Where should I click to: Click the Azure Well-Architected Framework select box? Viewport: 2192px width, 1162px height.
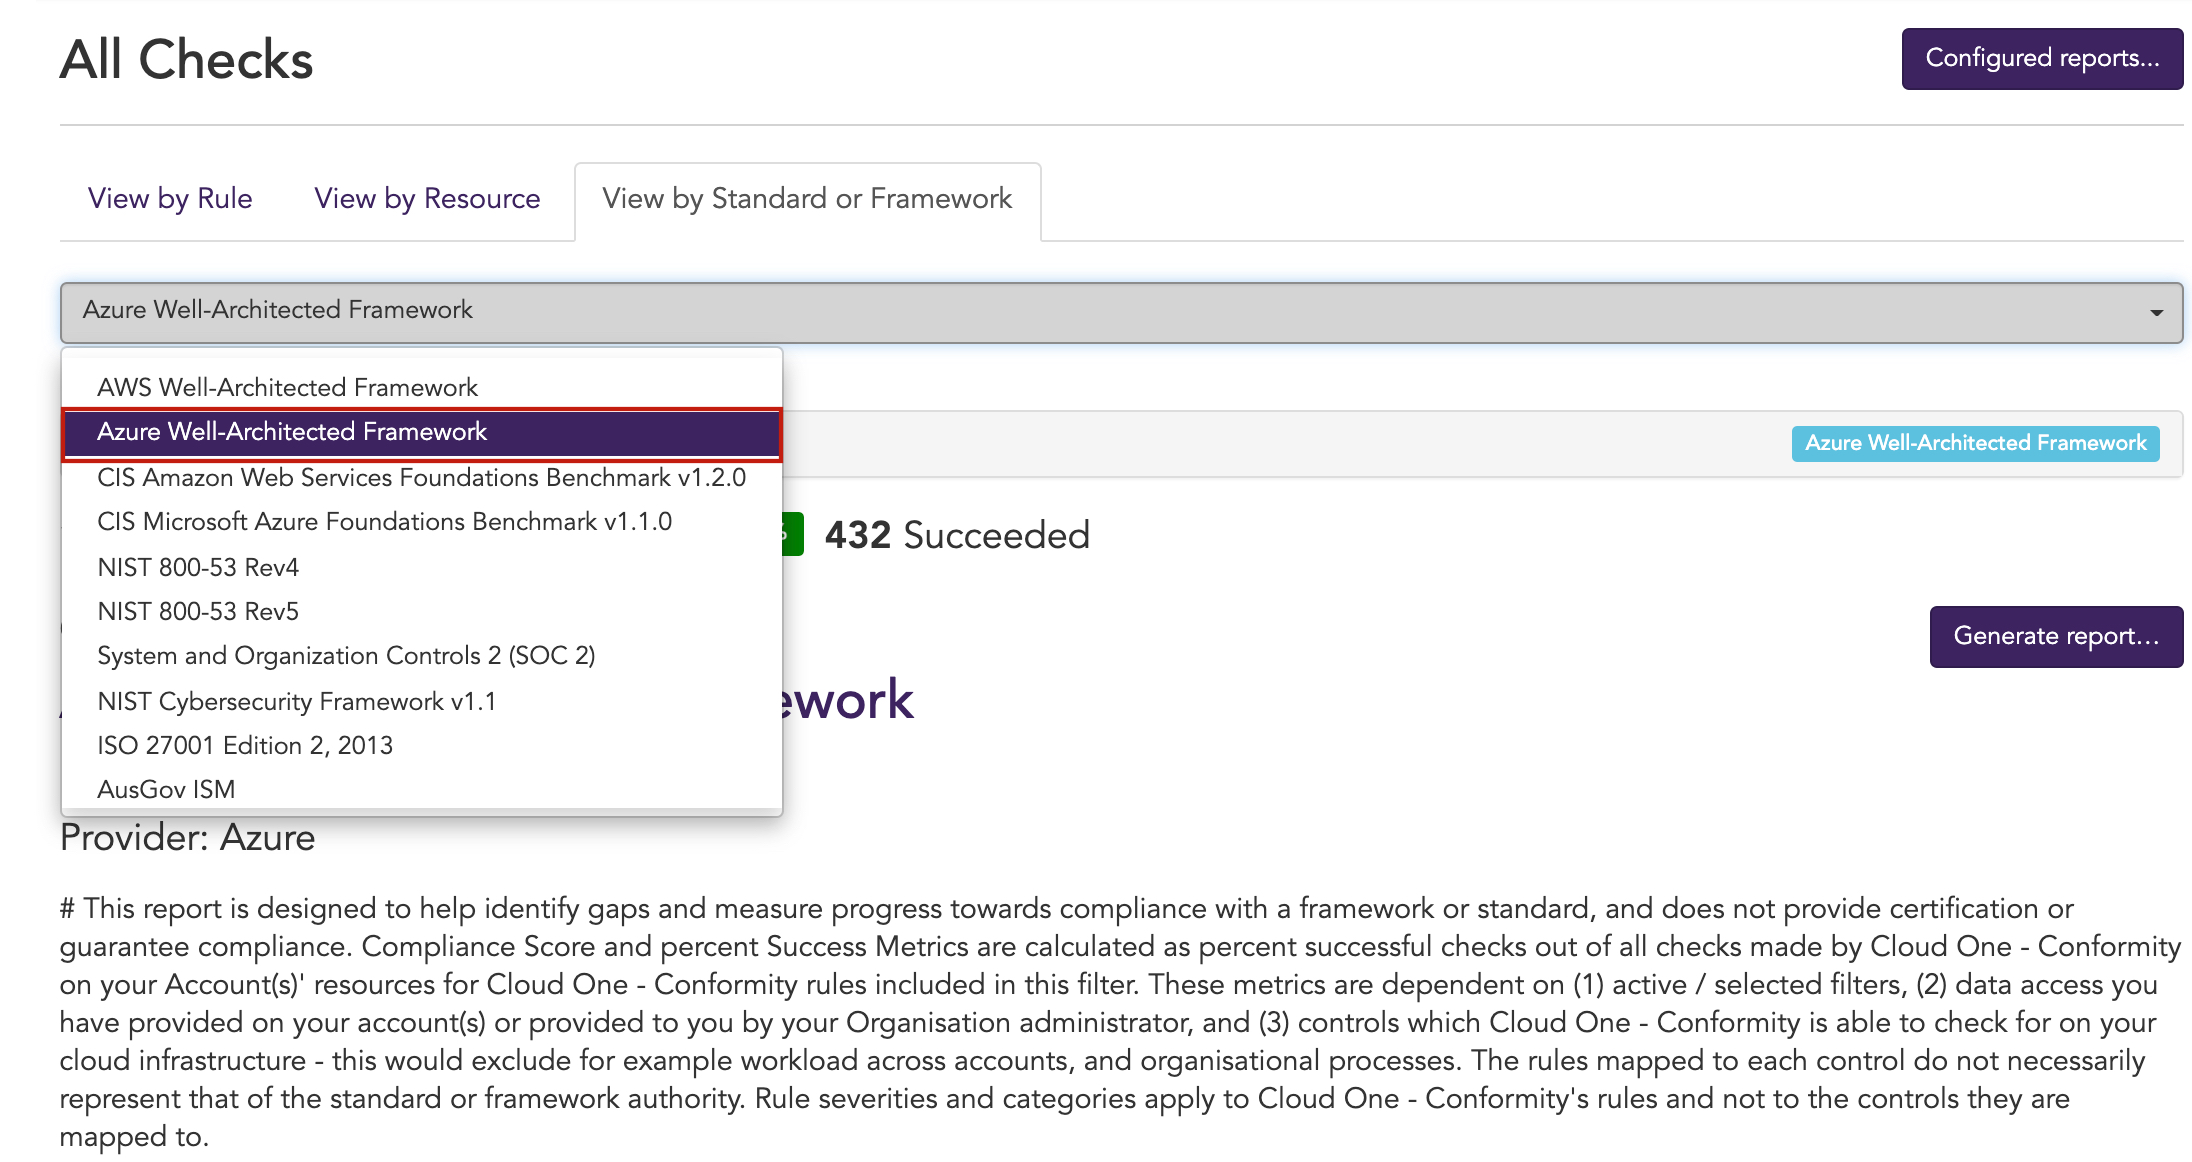pyautogui.click(x=1121, y=313)
